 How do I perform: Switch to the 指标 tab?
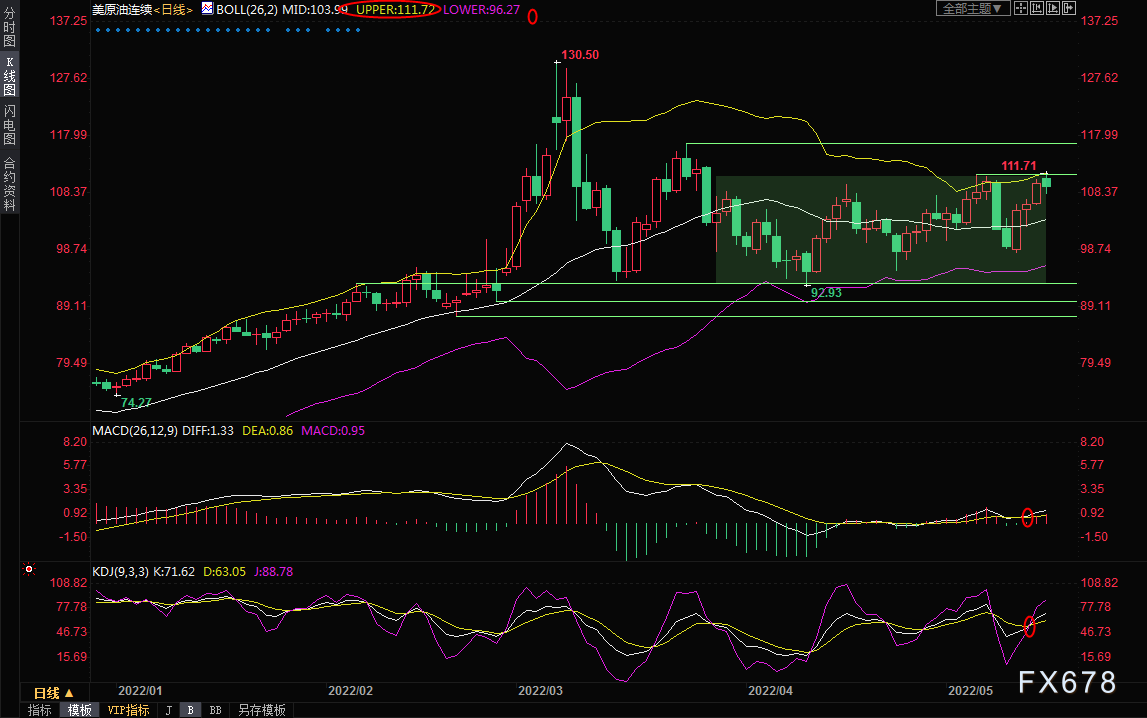coord(40,710)
